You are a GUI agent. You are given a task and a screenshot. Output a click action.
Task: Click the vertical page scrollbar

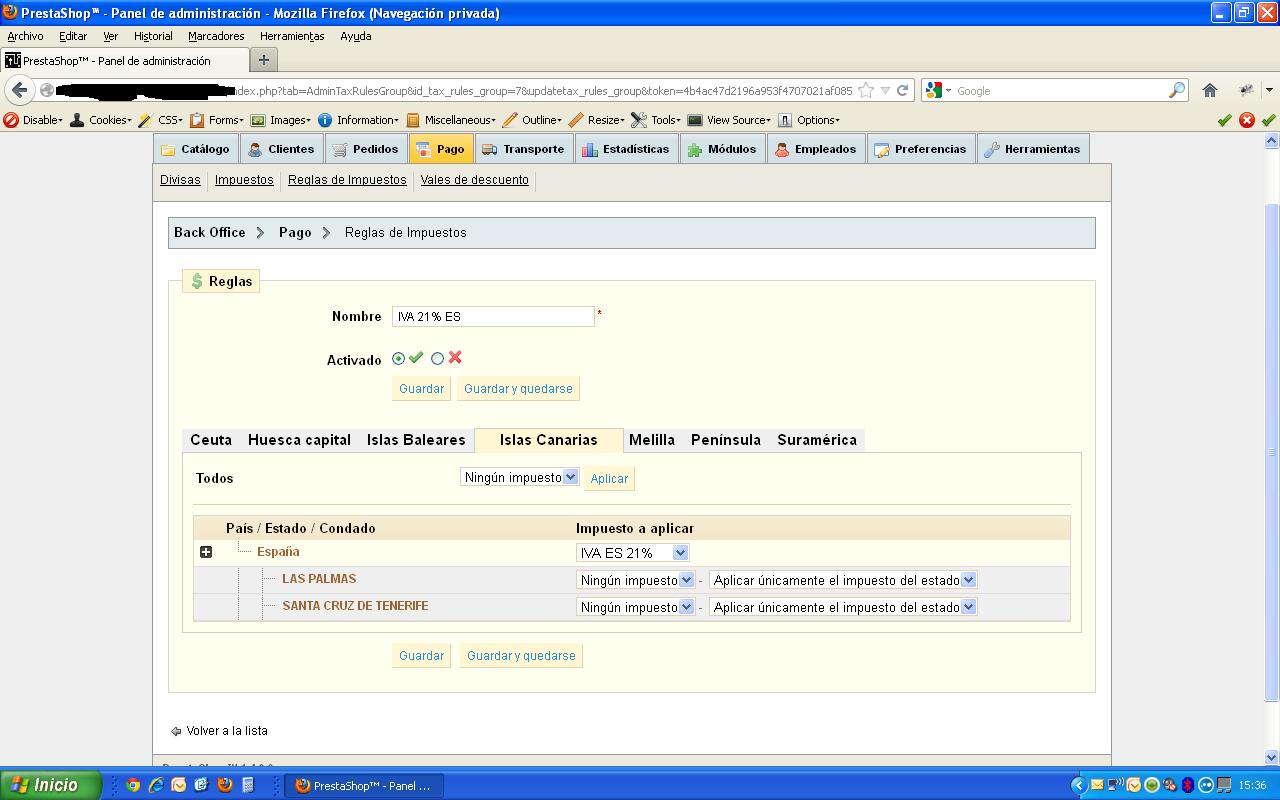tap(1272, 450)
